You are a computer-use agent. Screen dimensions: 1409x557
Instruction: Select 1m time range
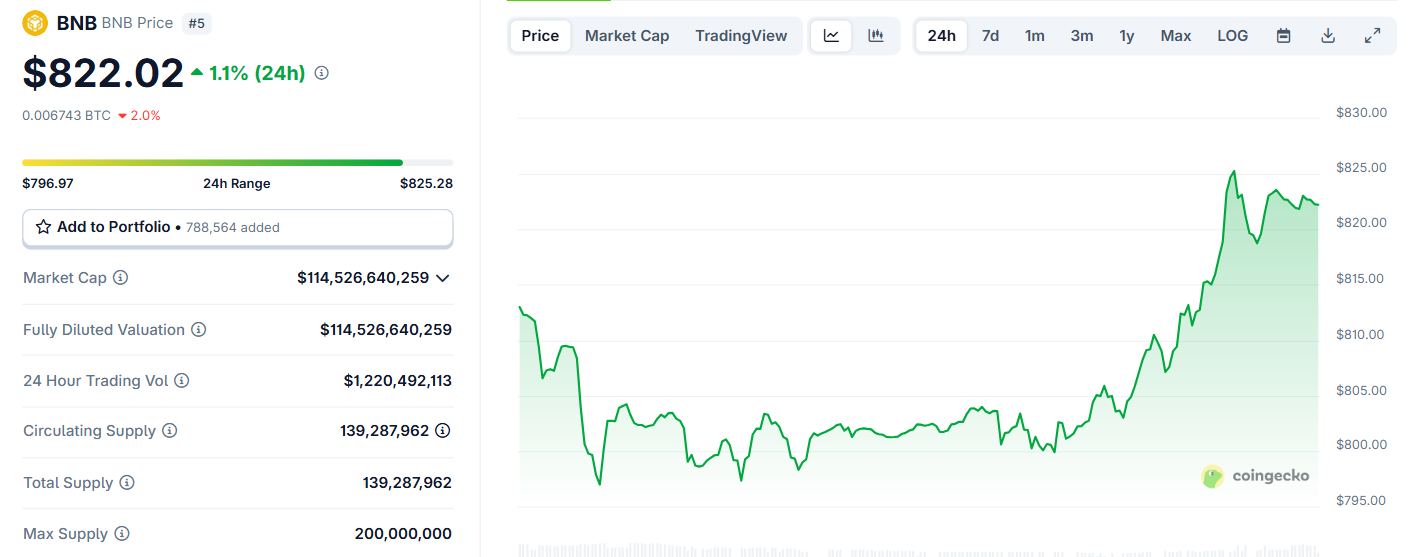point(1035,36)
